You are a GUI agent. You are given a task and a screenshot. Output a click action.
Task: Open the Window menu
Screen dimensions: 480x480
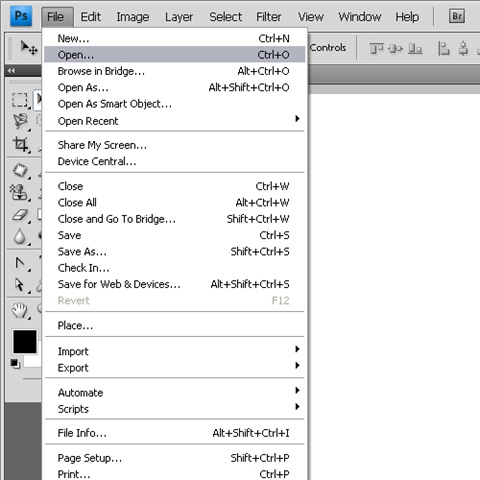coord(360,17)
